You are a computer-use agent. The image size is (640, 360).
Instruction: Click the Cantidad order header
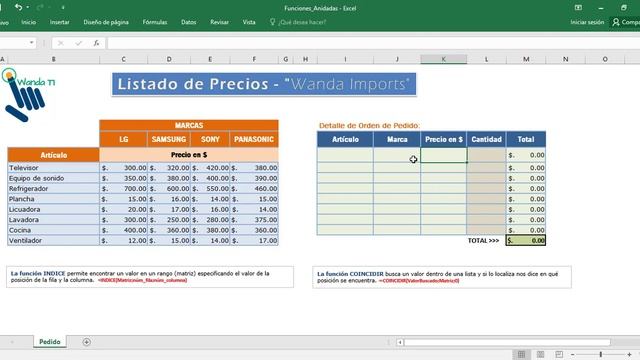point(487,139)
